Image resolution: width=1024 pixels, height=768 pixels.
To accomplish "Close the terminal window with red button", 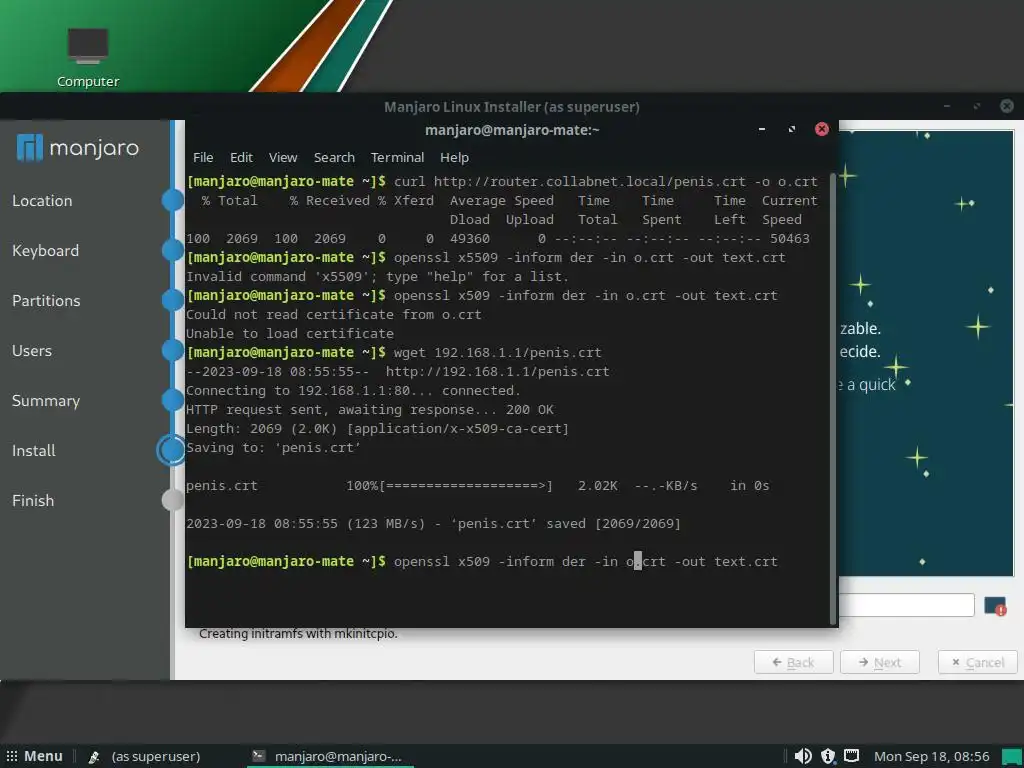I will point(822,129).
